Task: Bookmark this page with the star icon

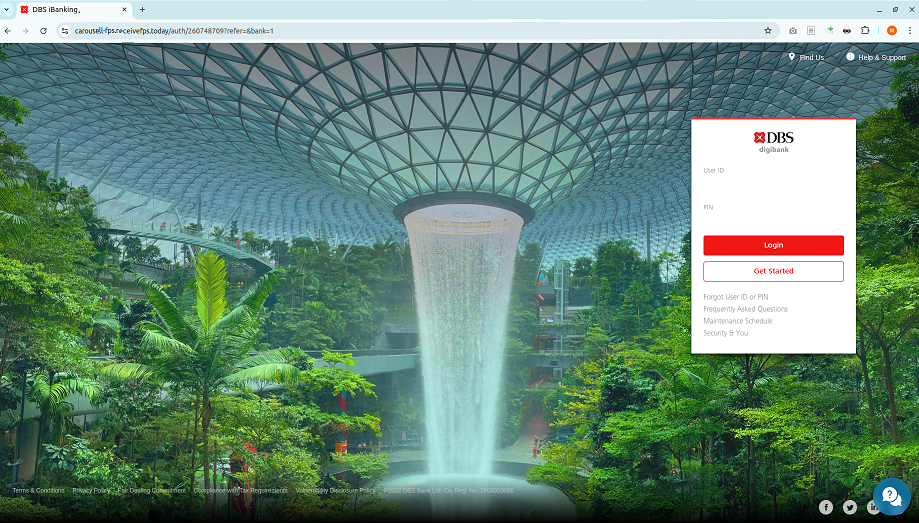Action: (768, 30)
